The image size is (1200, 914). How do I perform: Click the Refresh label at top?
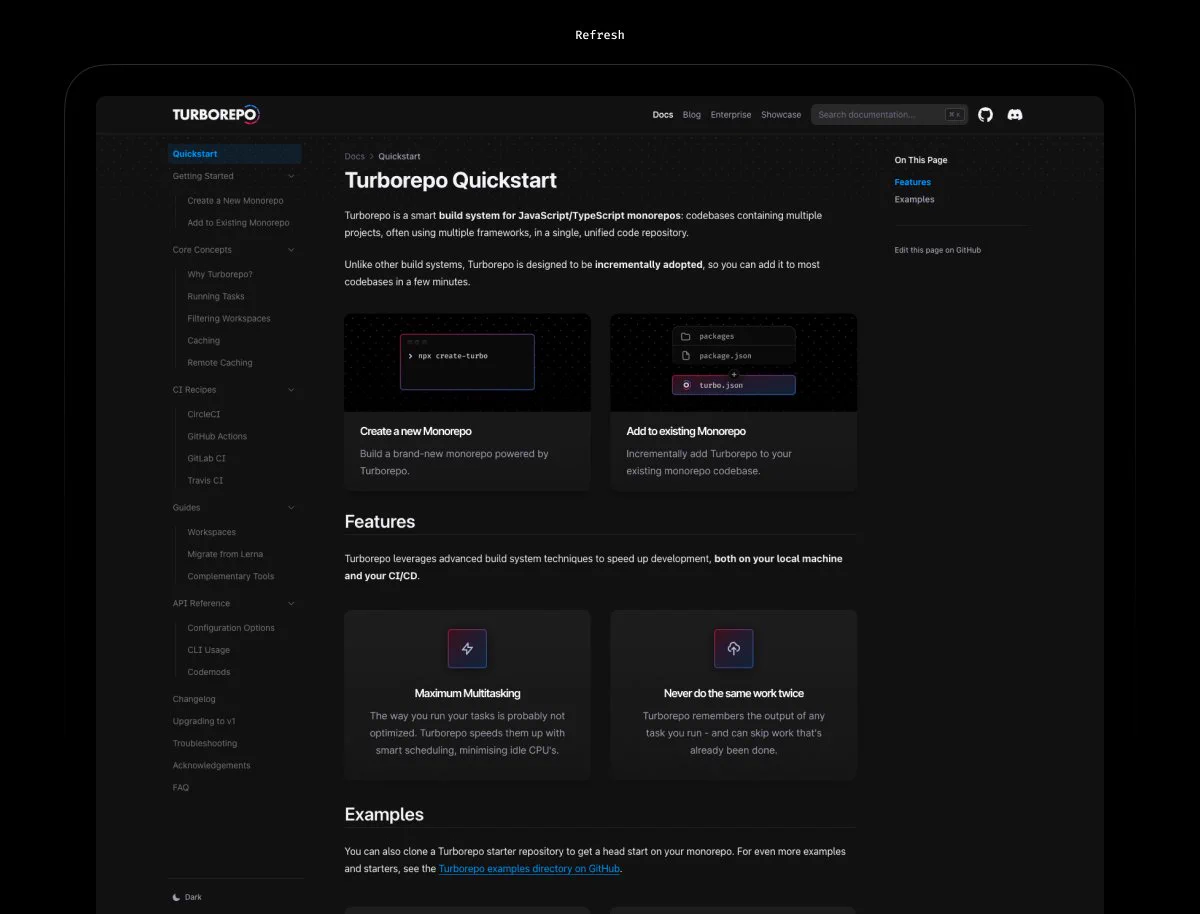600,35
